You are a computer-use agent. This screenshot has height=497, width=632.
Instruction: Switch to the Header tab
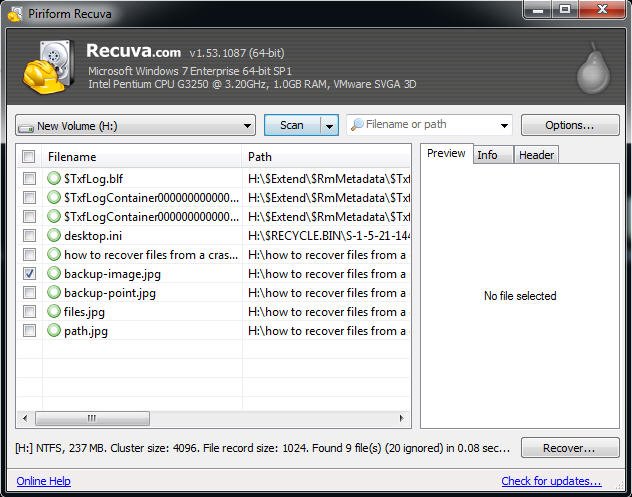click(536, 155)
